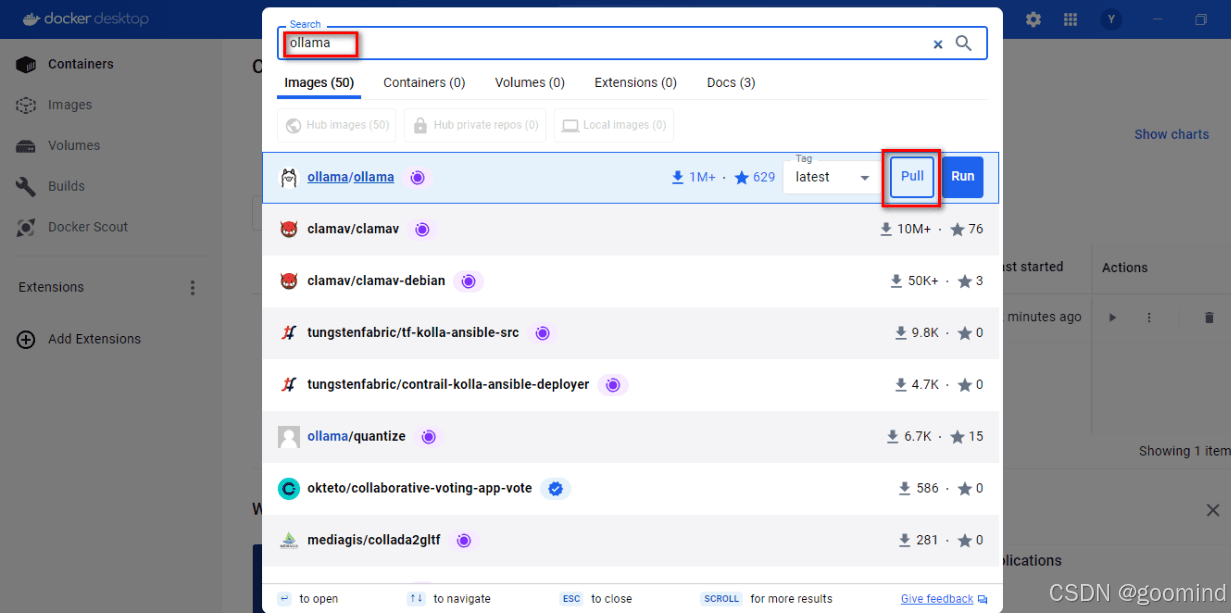Click the badge beside contrail-kolla-ansible-deployer
The height and width of the screenshot is (613, 1231).
click(613, 385)
